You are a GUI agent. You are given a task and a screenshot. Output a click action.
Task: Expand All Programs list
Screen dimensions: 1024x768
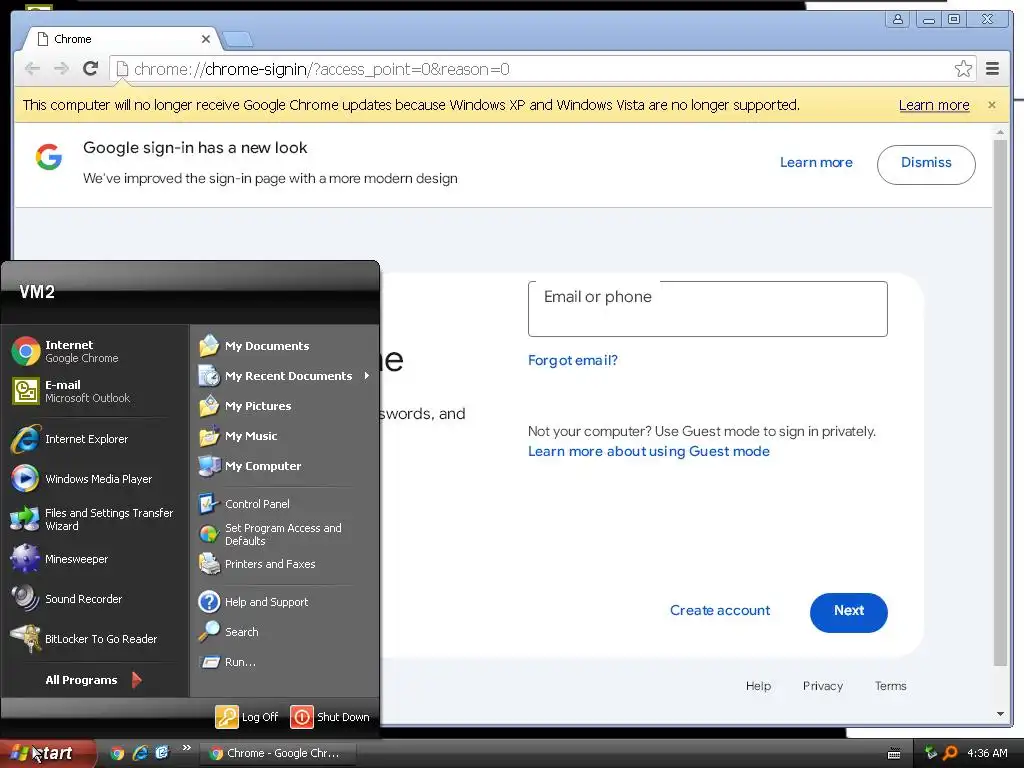[x=93, y=680]
